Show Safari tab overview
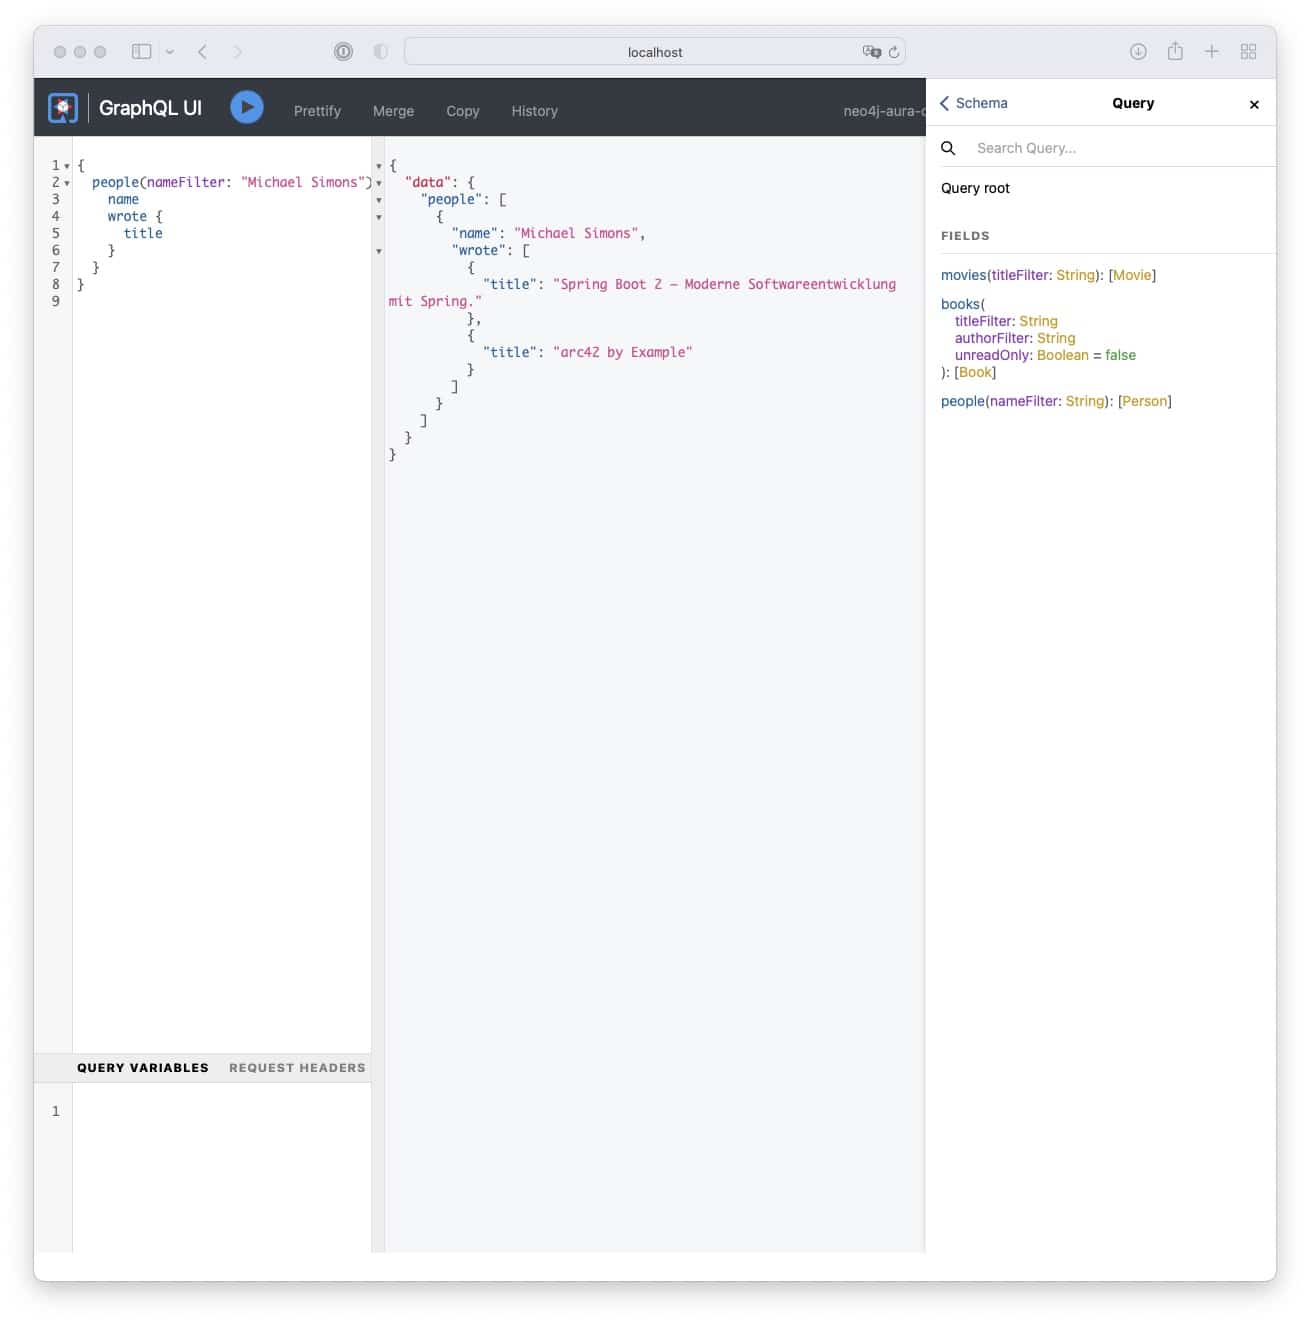This screenshot has width=1310, height=1323. click(x=1248, y=52)
